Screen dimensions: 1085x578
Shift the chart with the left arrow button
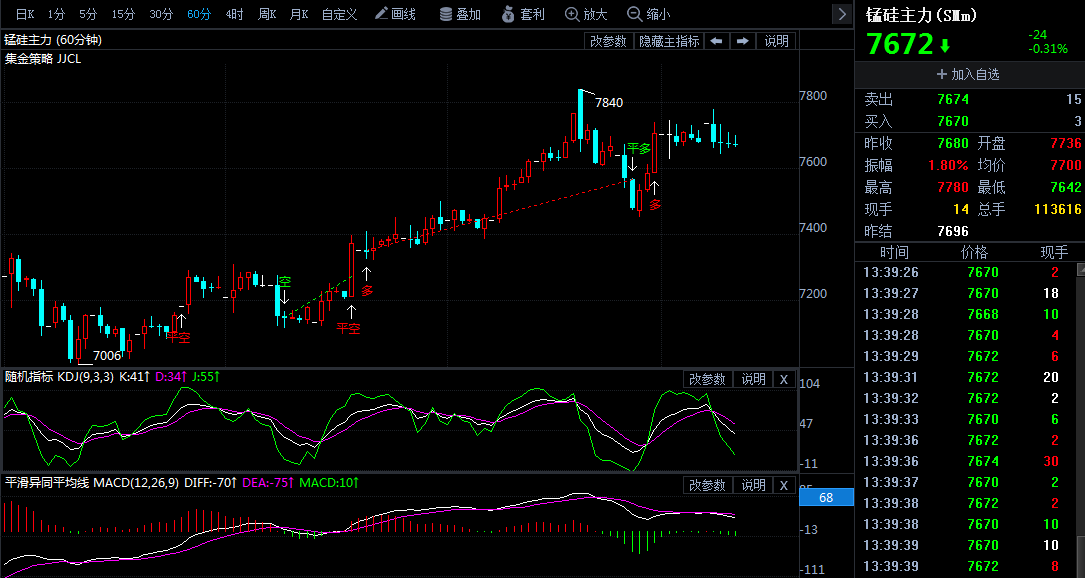(716, 41)
